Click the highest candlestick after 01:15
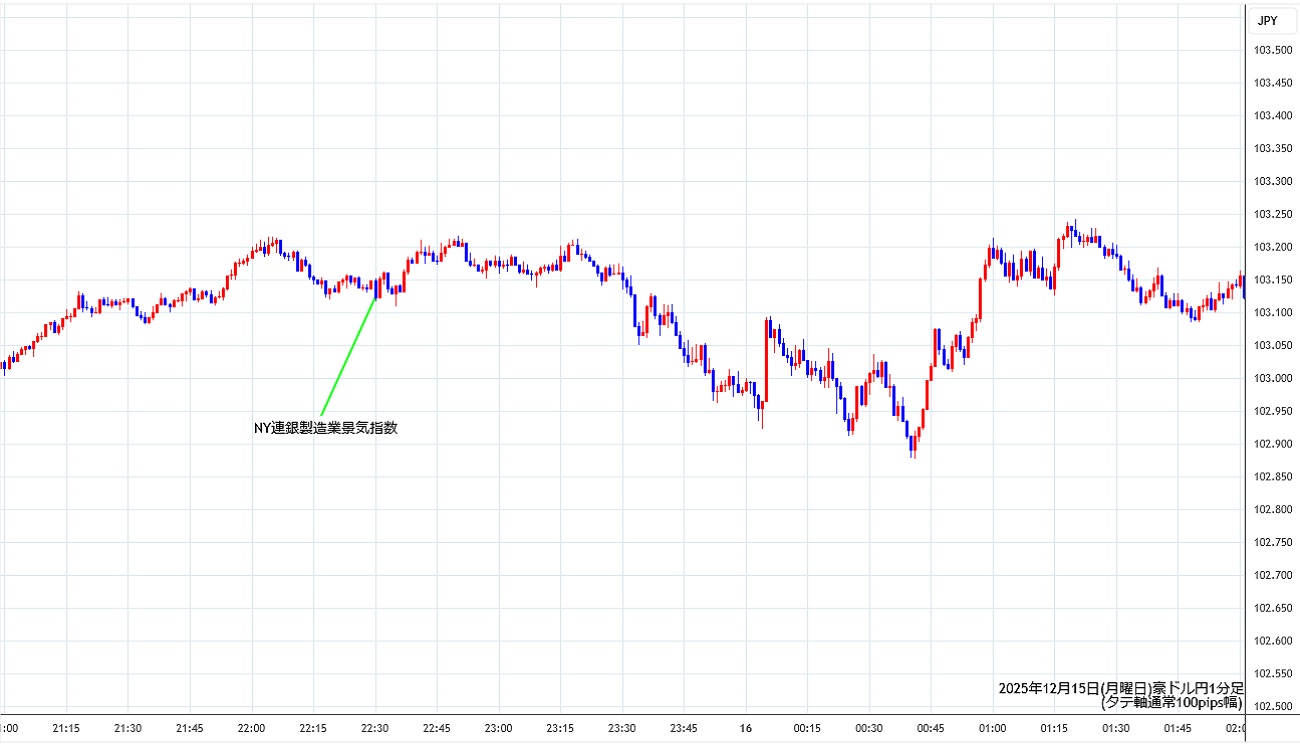Viewport: 1300px width, 745px height. point(1072,232)
